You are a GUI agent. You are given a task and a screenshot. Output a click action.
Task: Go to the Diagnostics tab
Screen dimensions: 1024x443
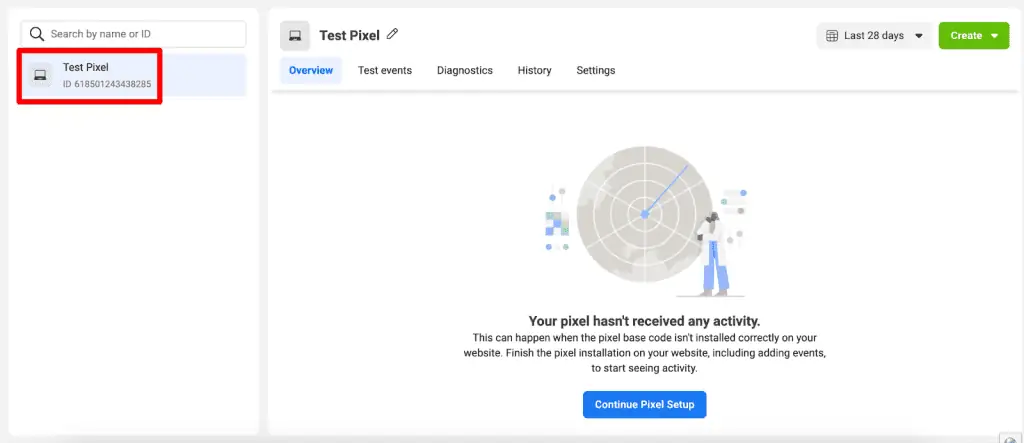(465, 71)
